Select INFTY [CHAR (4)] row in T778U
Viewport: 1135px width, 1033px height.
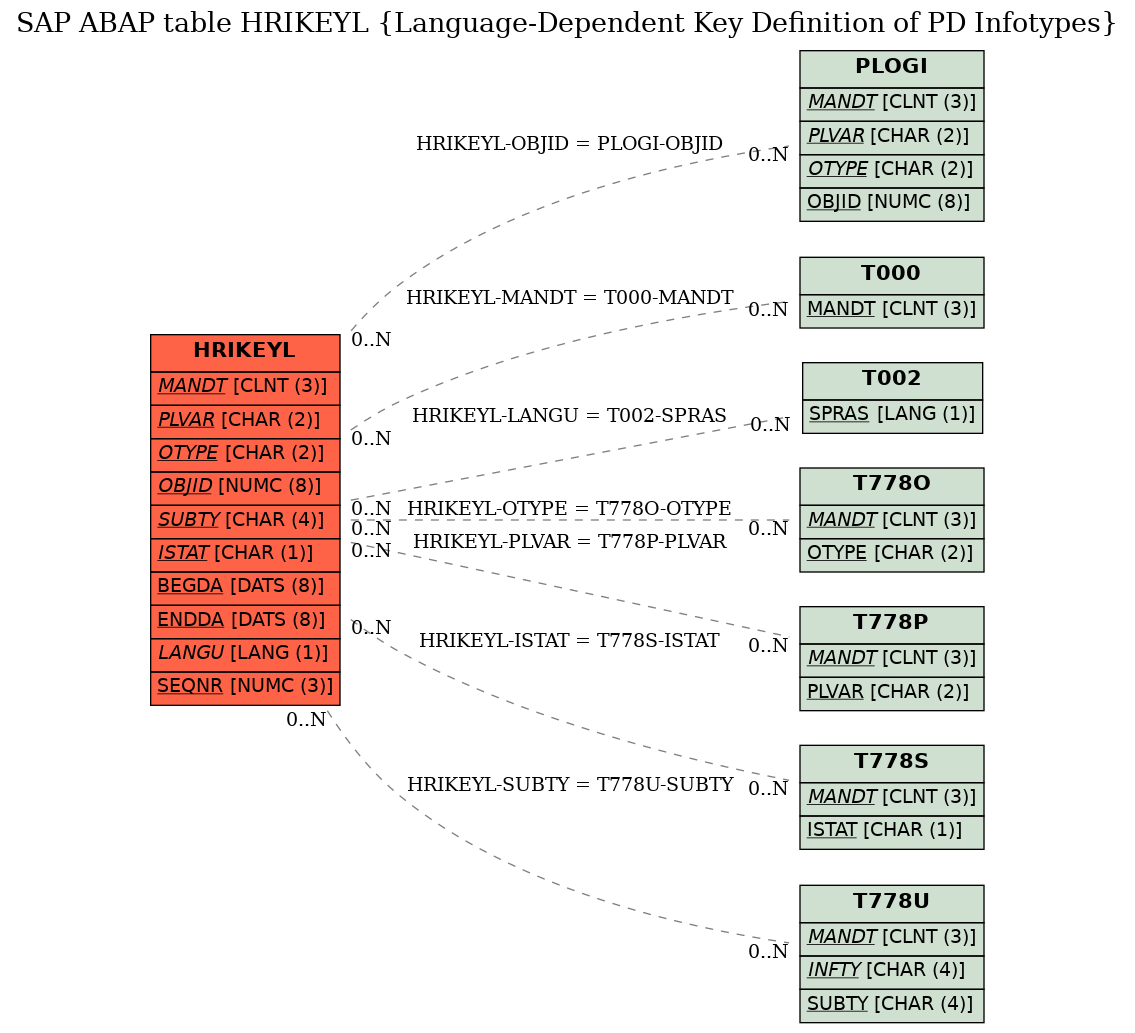click(x=891, y=972)
